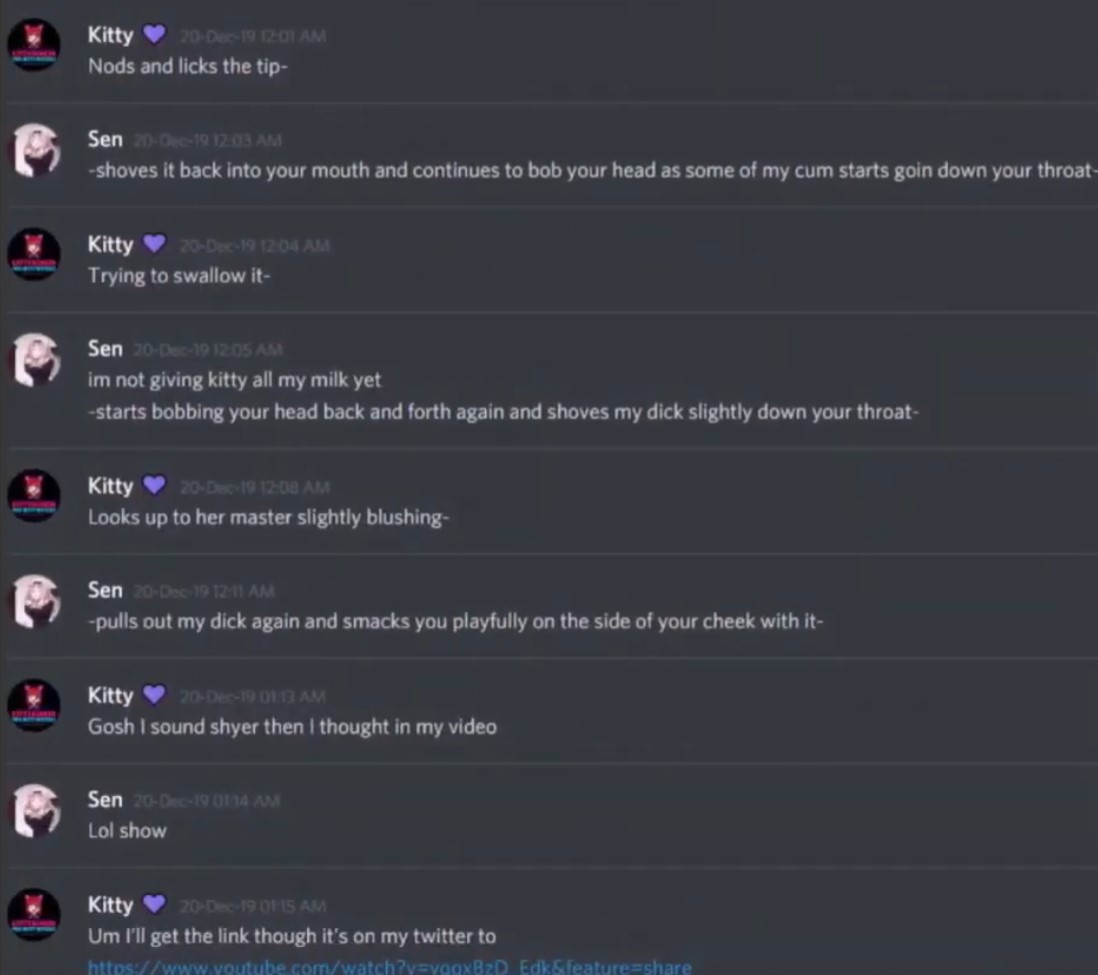This screenshot has width=1098, height=975.
Task: Click the Kitty username on the 12:08 AM message
Action: [111, 485]
